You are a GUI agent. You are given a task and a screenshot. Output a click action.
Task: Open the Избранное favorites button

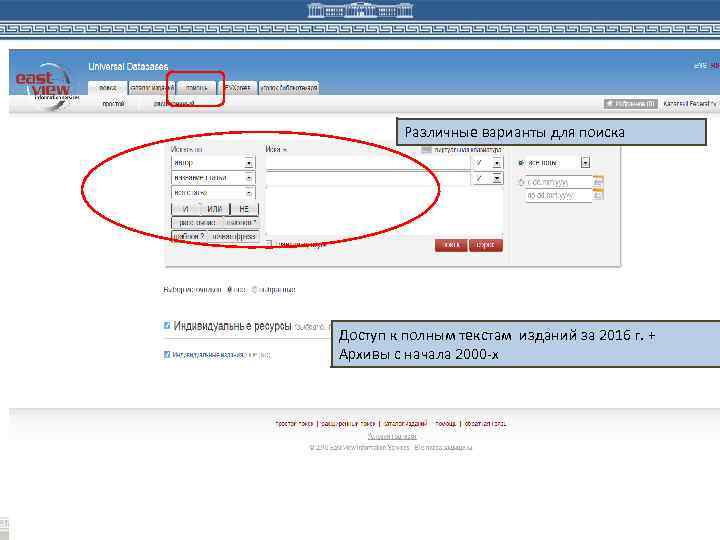click(x=630, y=104)
